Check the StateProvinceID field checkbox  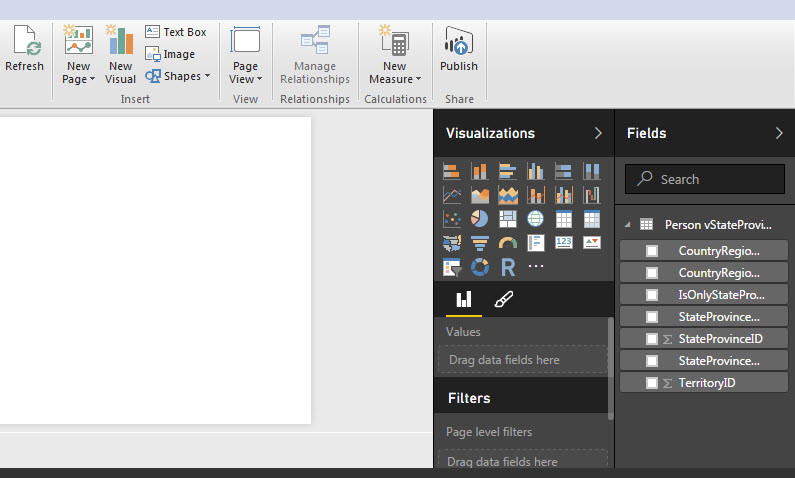coord(652,339)
